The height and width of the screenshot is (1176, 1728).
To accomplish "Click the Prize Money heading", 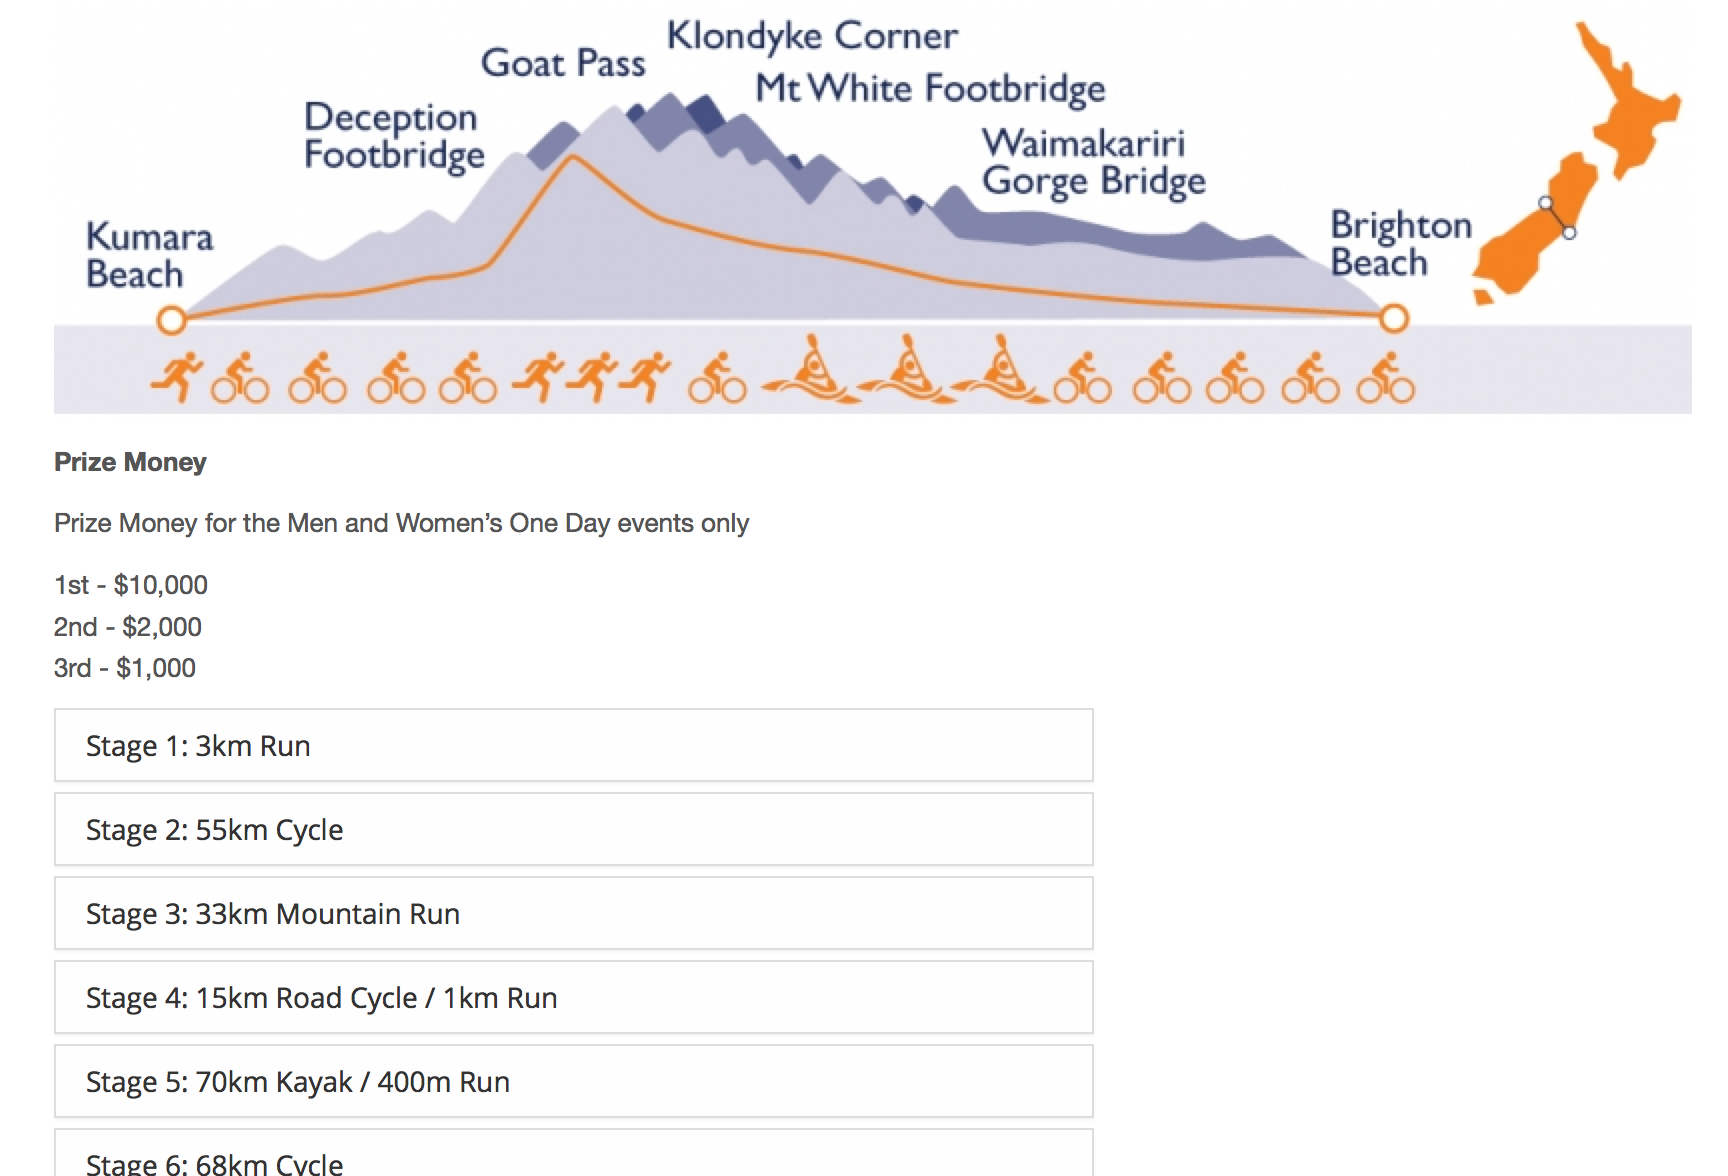I will point(130,462).
